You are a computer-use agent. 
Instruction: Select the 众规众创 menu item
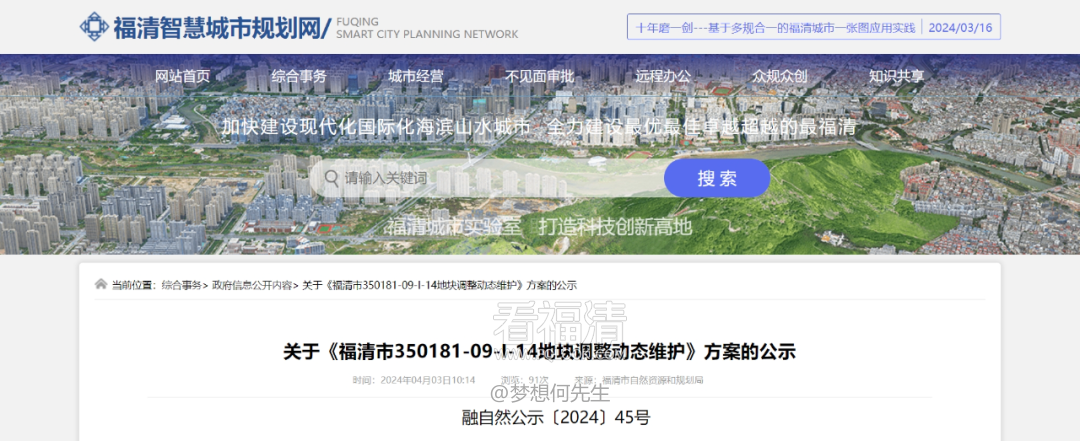point(780,76)
